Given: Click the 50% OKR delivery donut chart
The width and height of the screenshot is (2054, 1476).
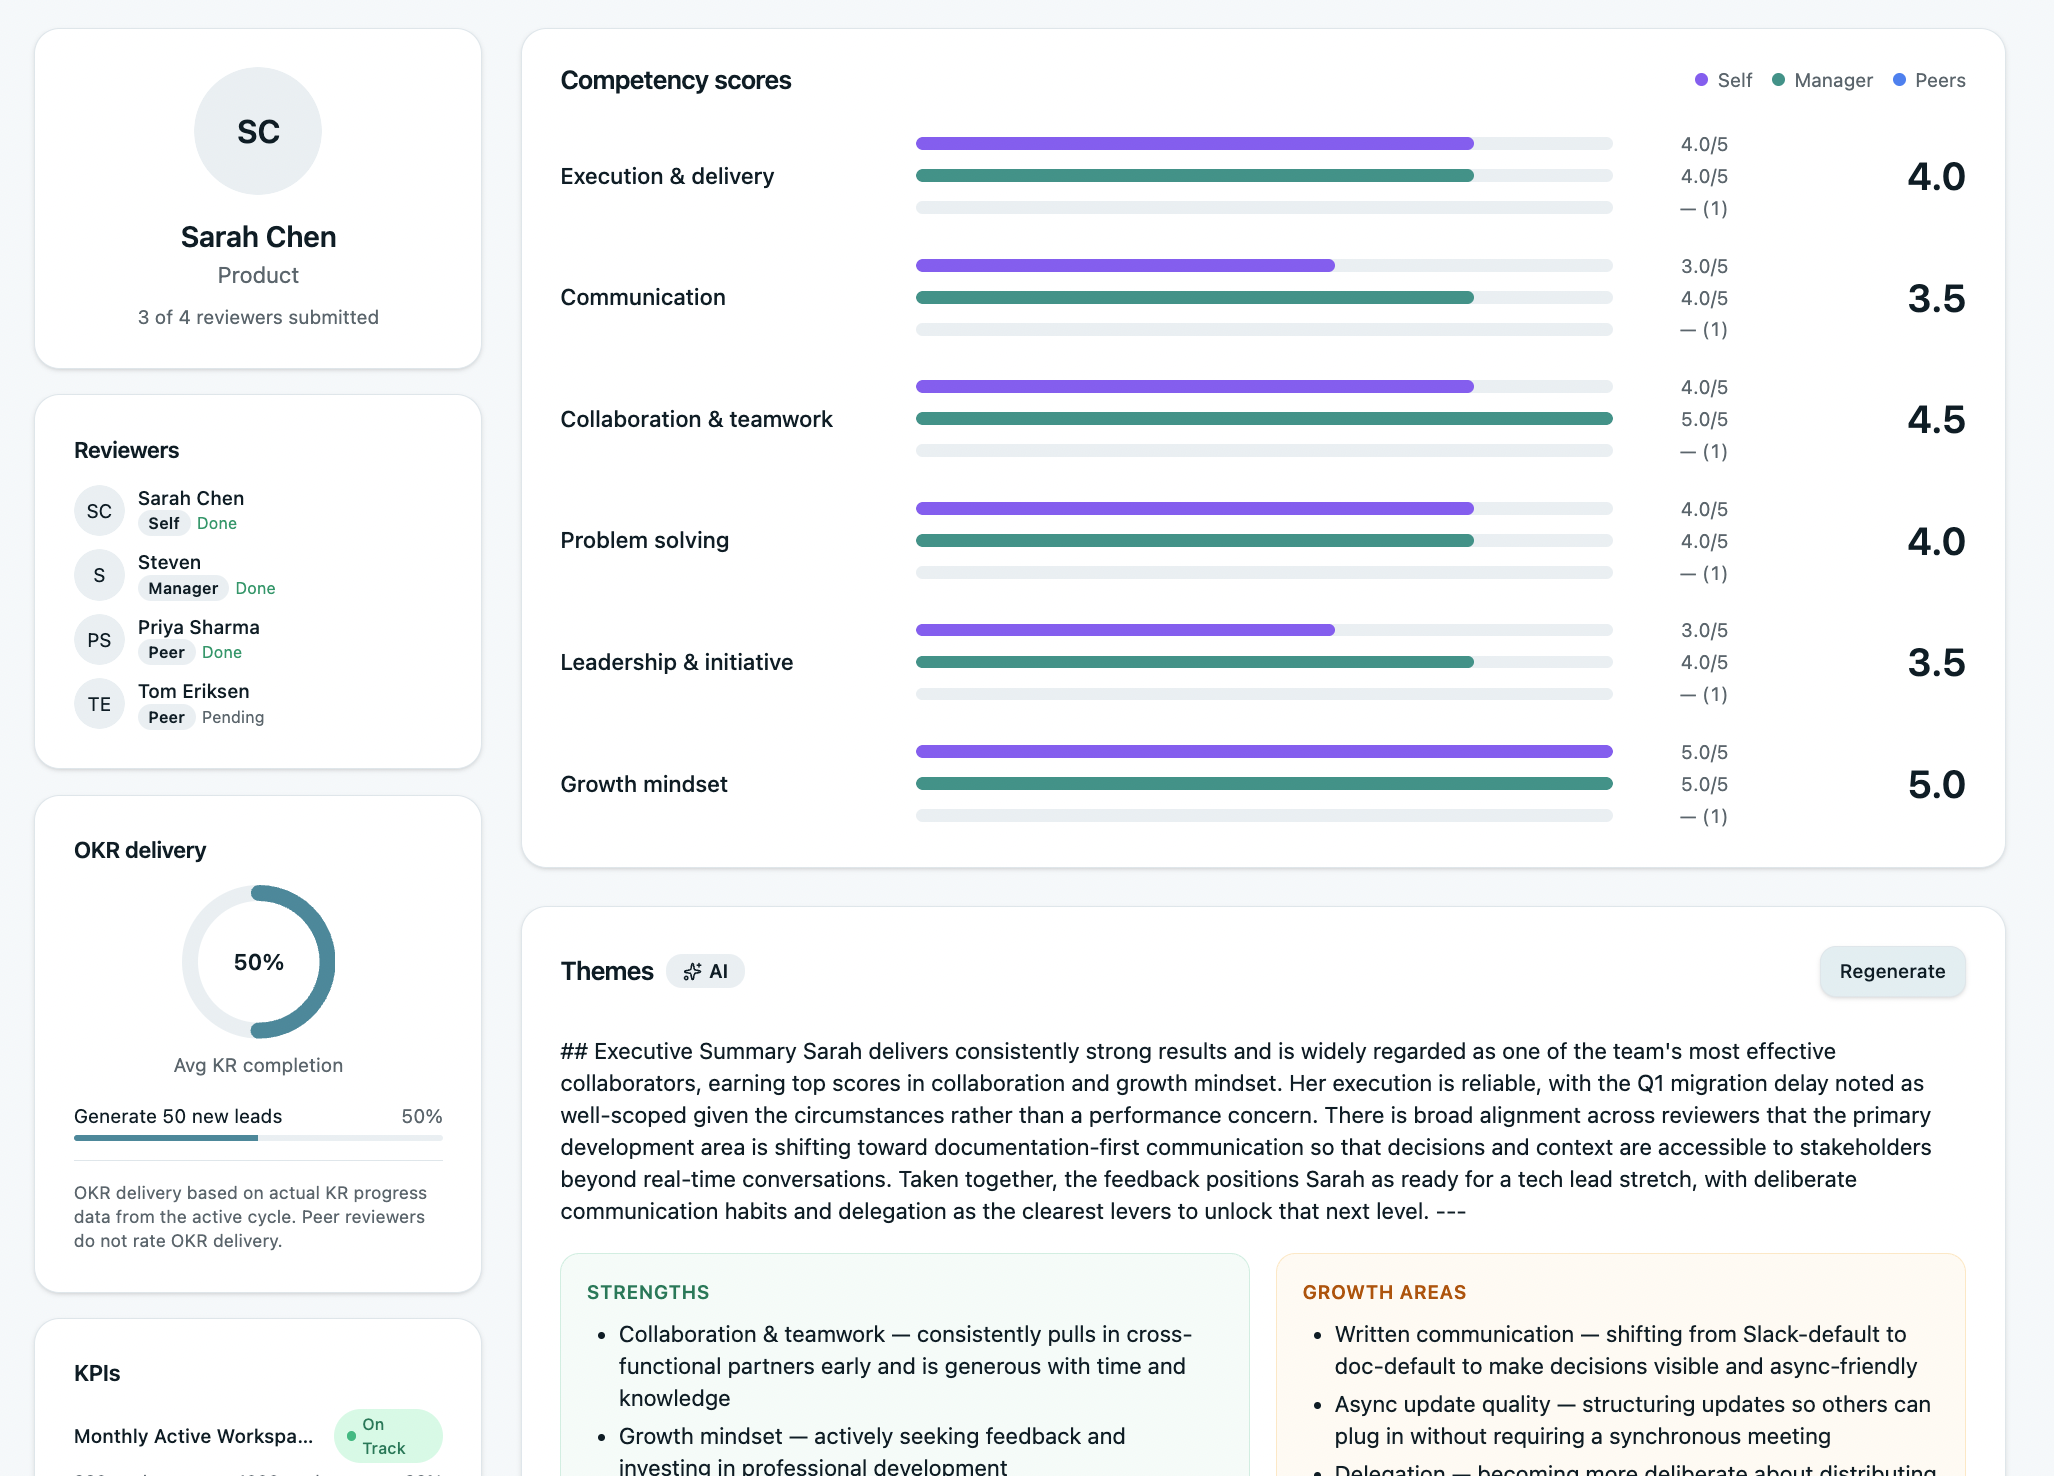Looking at the screenshot, I should click(x=258, y=962).
